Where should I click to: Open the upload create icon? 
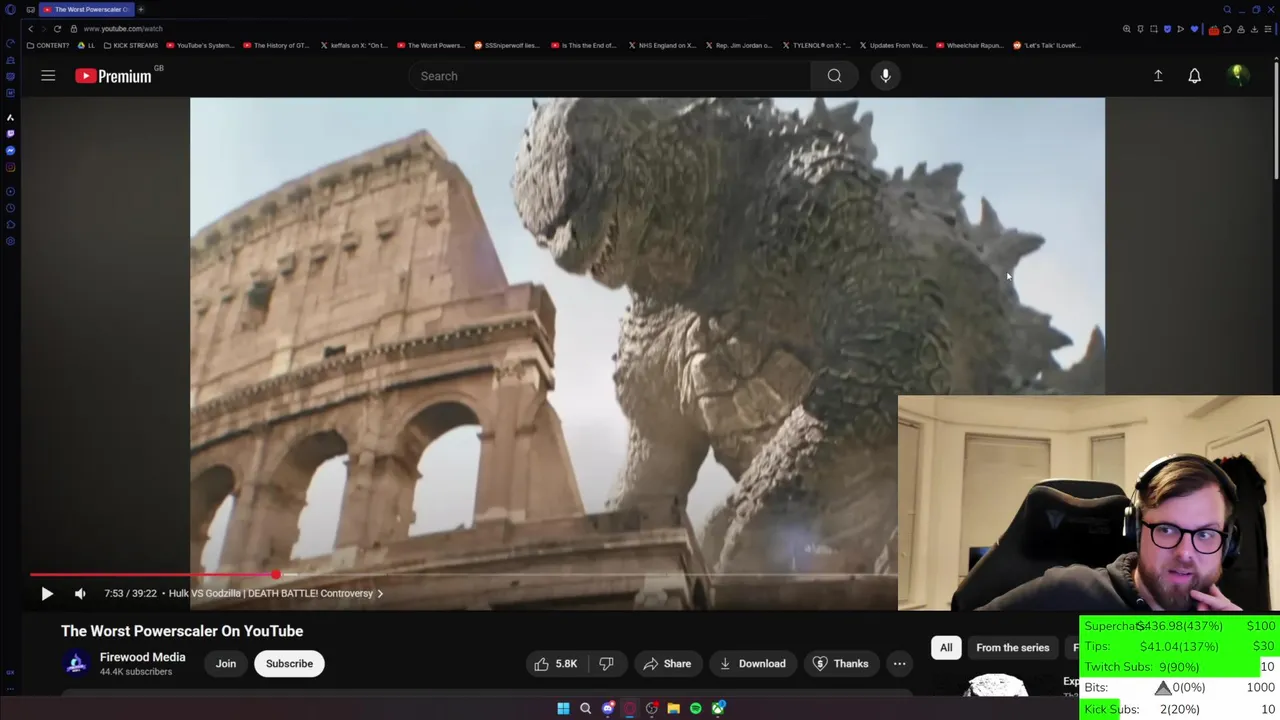coord(1158,76)
